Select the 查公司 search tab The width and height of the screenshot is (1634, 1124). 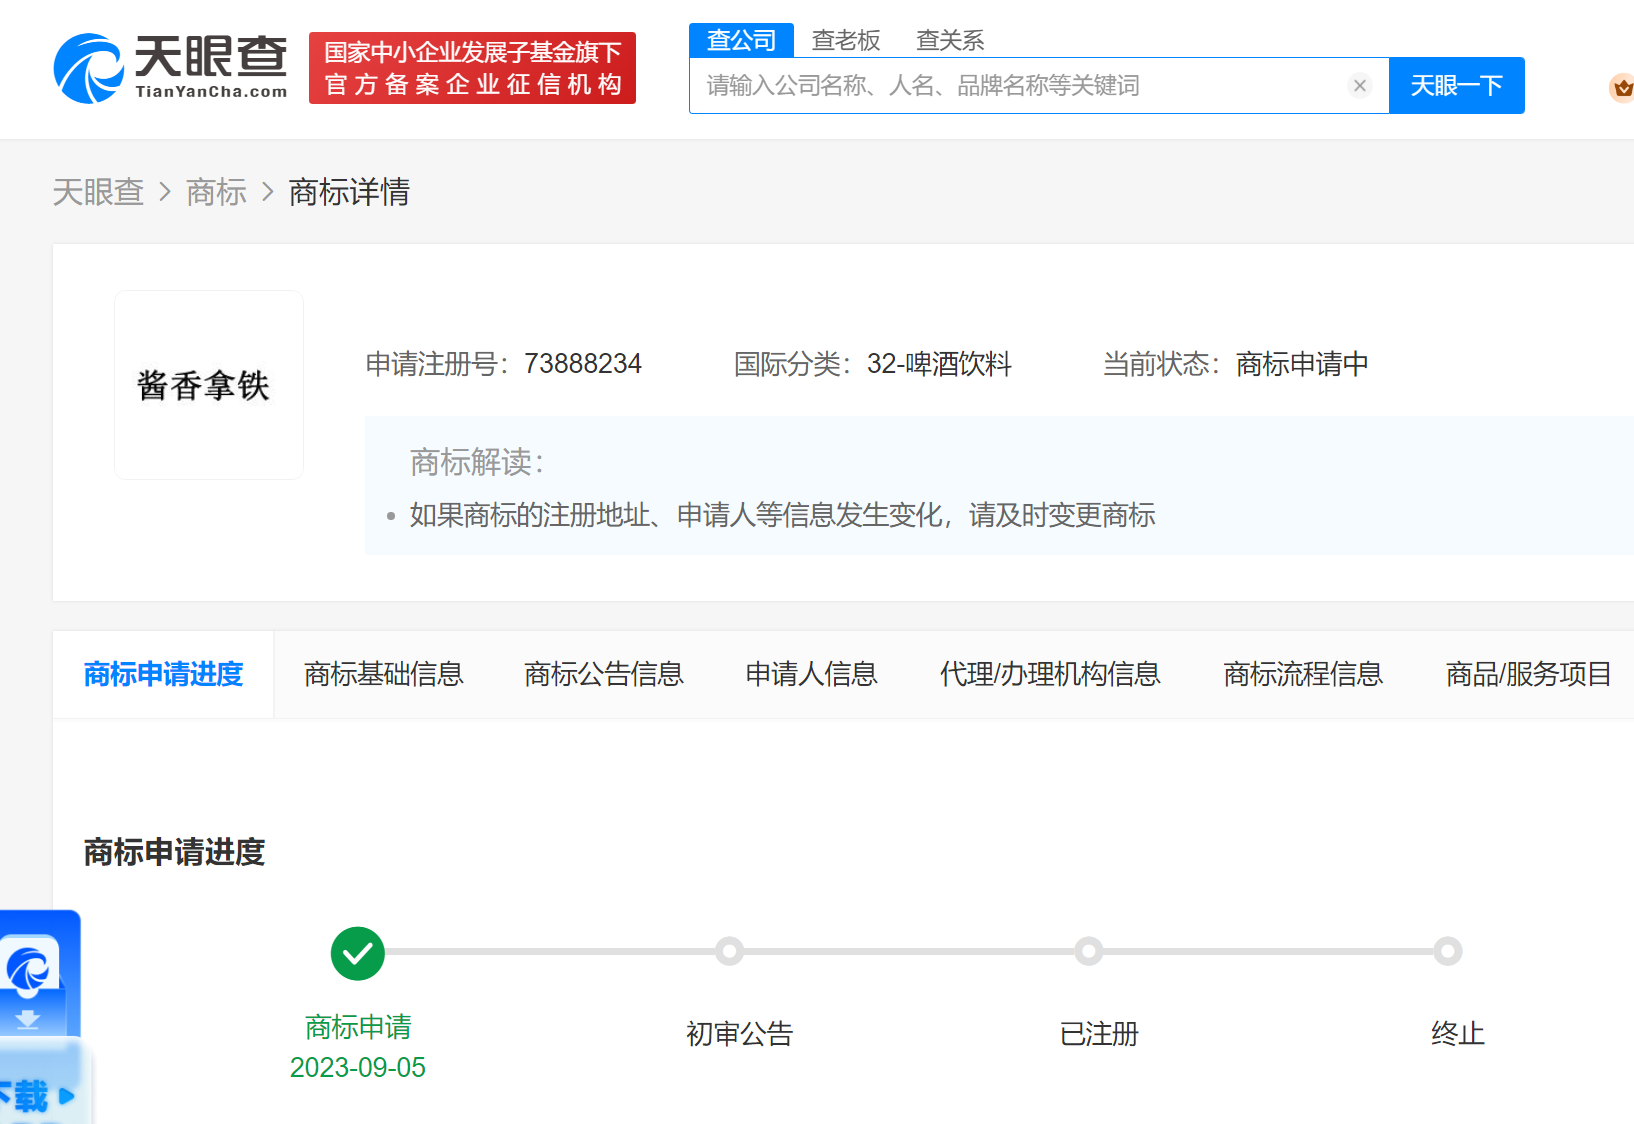coord(741,40)
